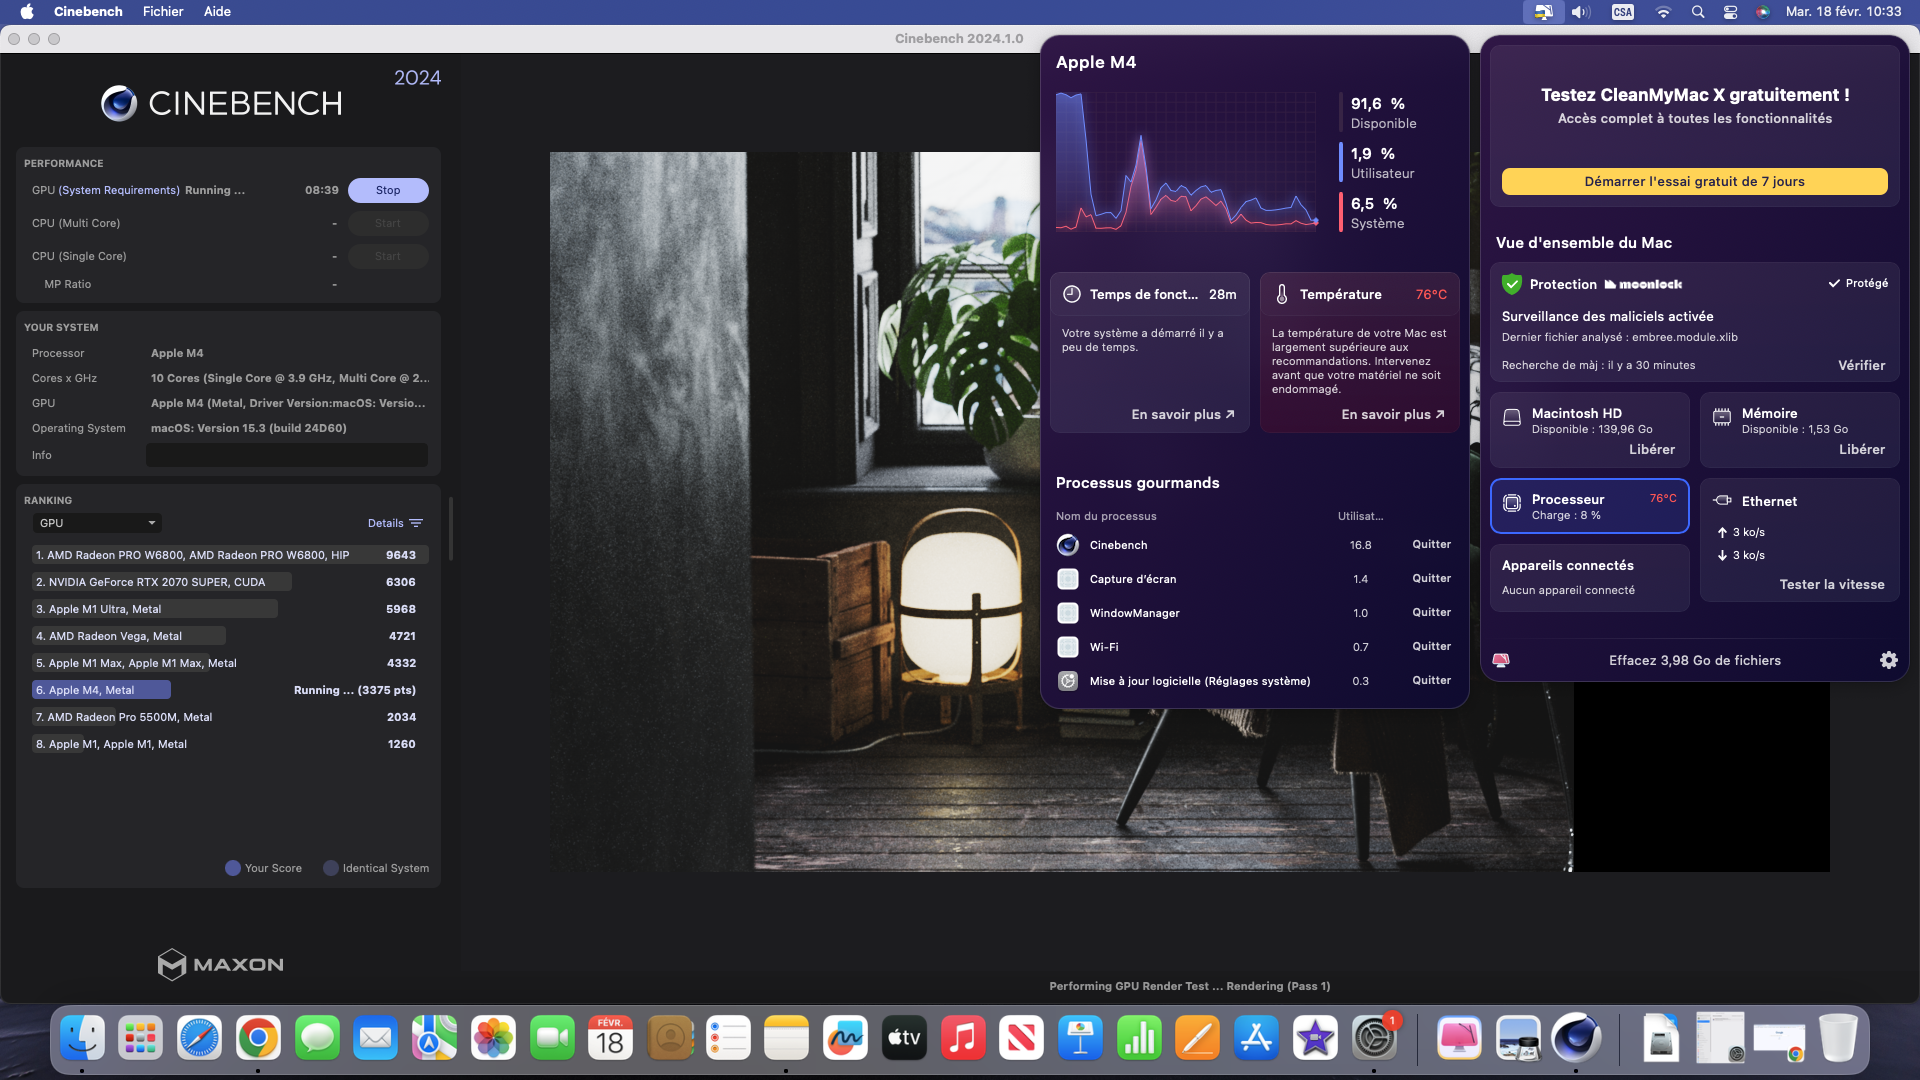Image resolution: width=1920 pixels, height=1080 pixels.
Task: Expand En savoir plus under Température
Action: 1392,414
